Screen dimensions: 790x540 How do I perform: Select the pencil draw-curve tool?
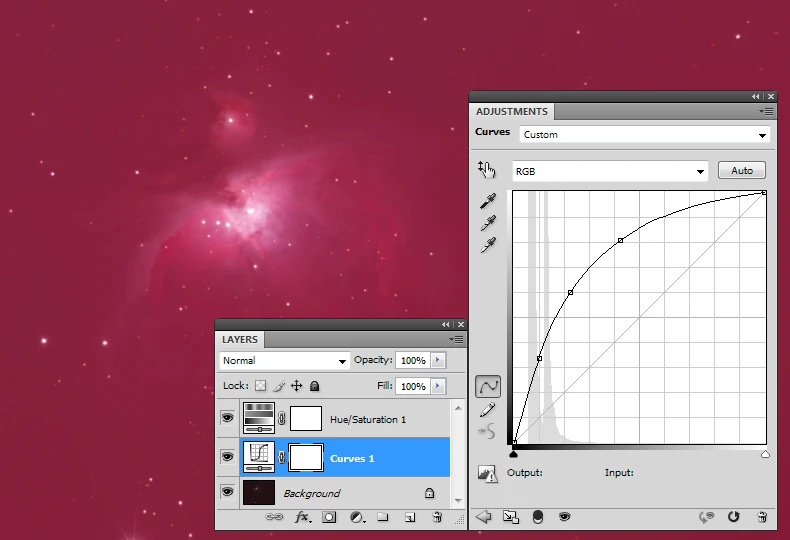pos(488,409)
